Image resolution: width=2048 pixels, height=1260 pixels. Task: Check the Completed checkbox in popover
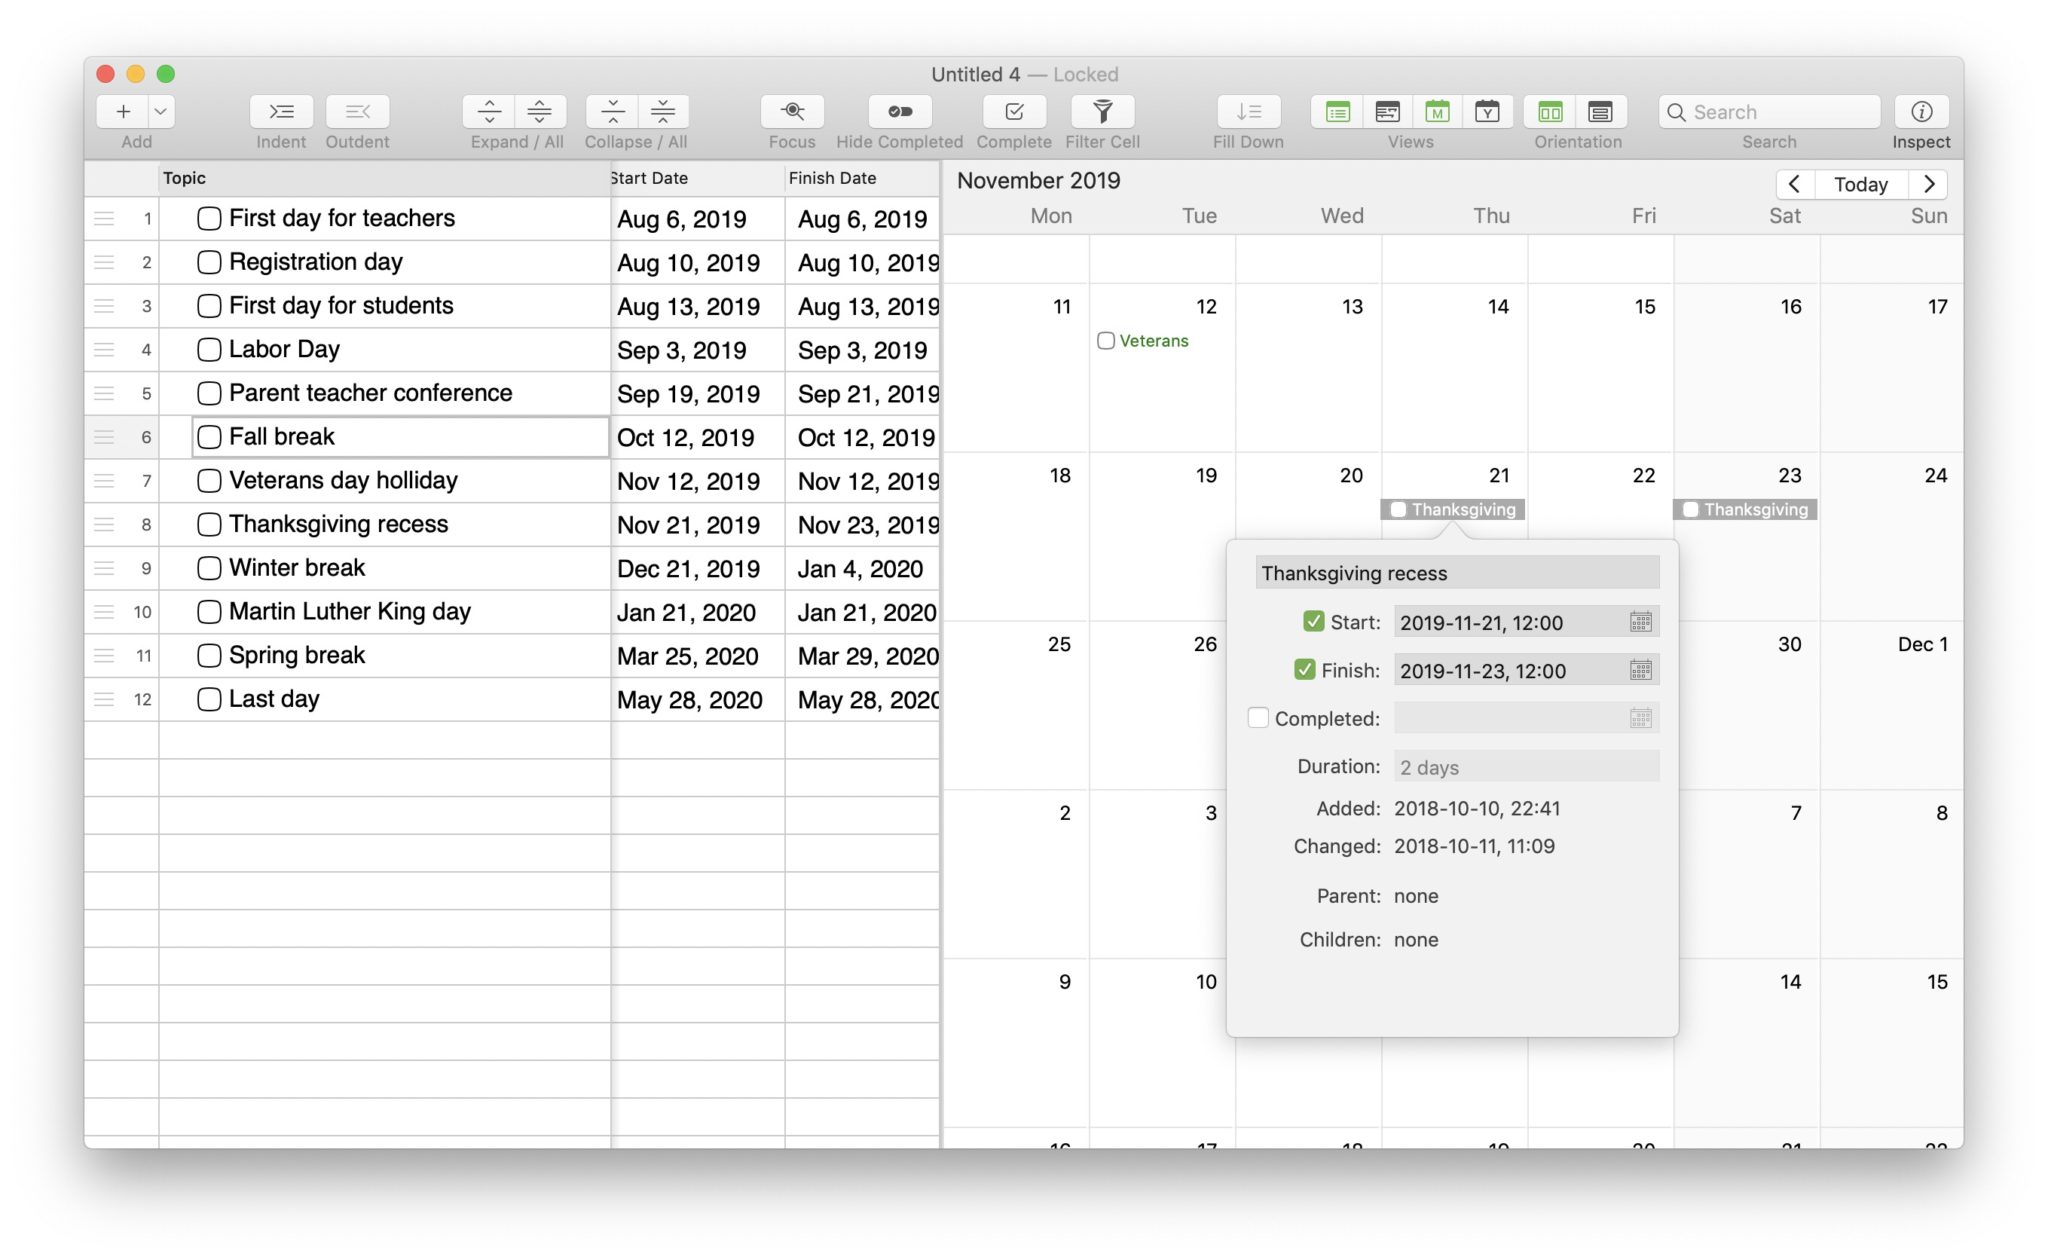pyautogui.click(x=1258, y=717)
